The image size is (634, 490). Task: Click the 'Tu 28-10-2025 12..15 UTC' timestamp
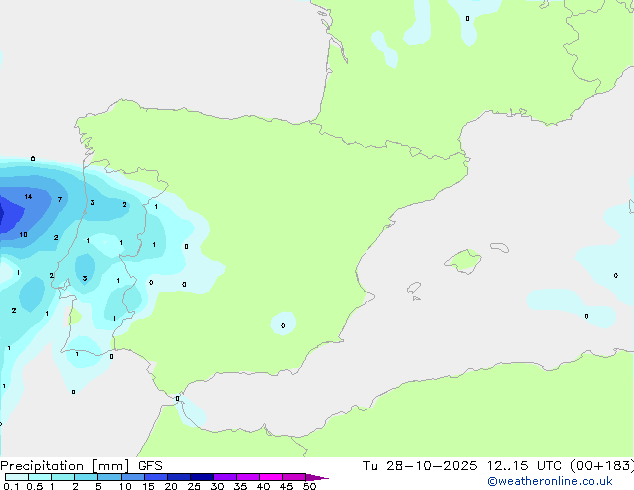(x=462, y=466)
